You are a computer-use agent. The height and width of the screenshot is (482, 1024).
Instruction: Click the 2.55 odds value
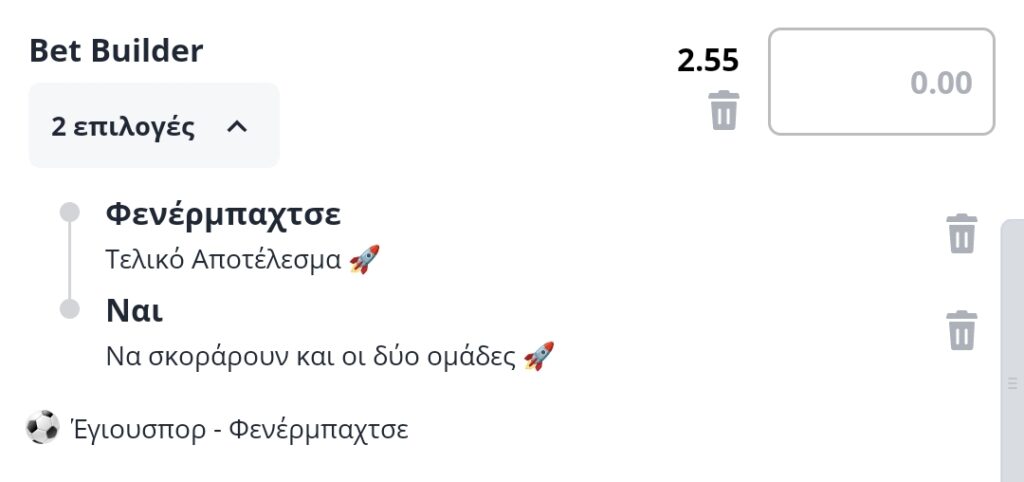(708, 61)
